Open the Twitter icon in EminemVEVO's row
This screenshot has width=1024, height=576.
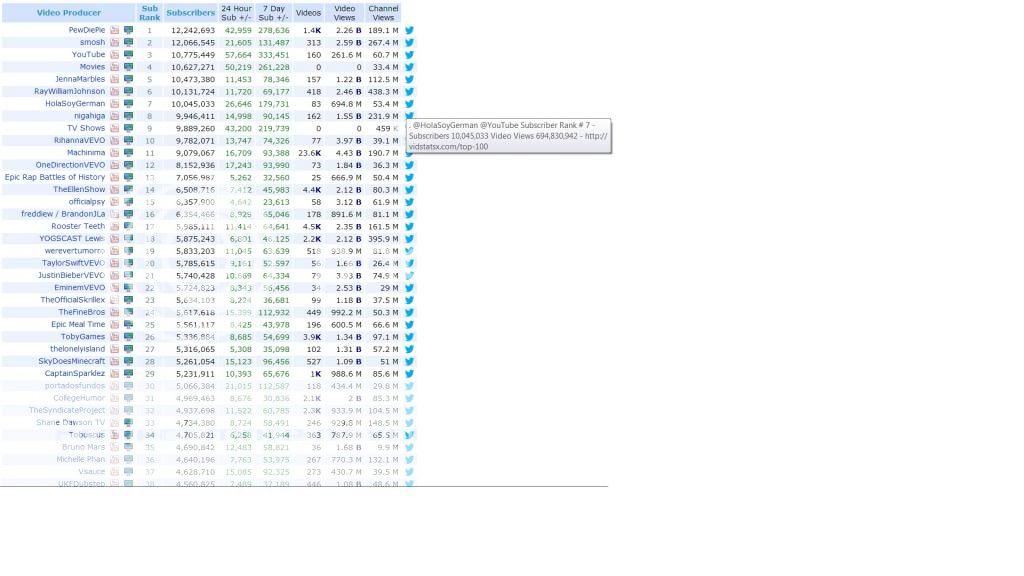click(409, 288)
